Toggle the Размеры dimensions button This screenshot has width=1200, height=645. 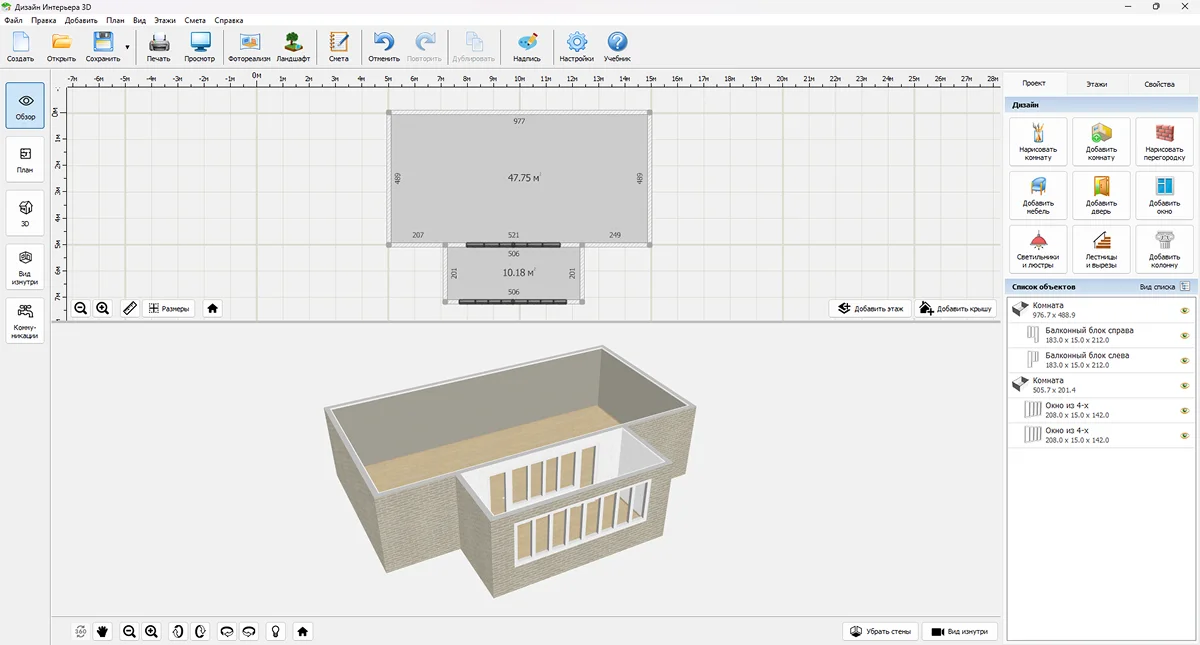coord(168,309)
